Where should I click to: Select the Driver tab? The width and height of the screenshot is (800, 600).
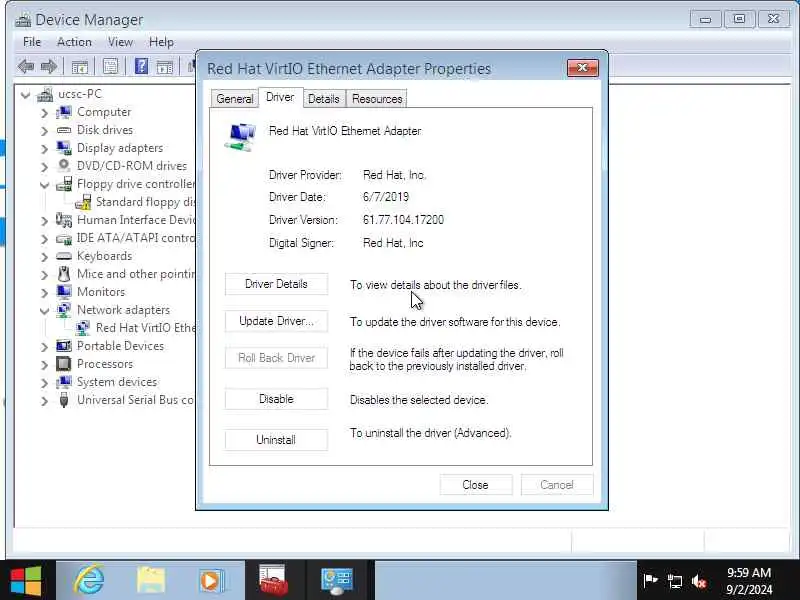(x=280, y=97)
